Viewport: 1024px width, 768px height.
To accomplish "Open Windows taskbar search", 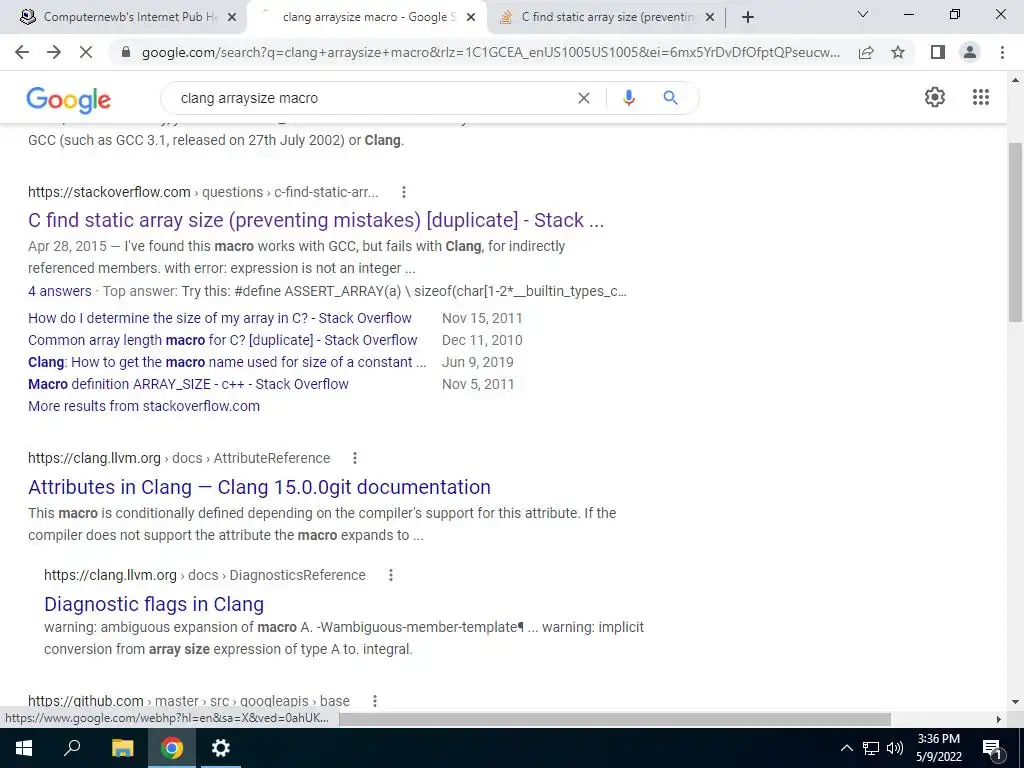I will (x=72, y=748).
